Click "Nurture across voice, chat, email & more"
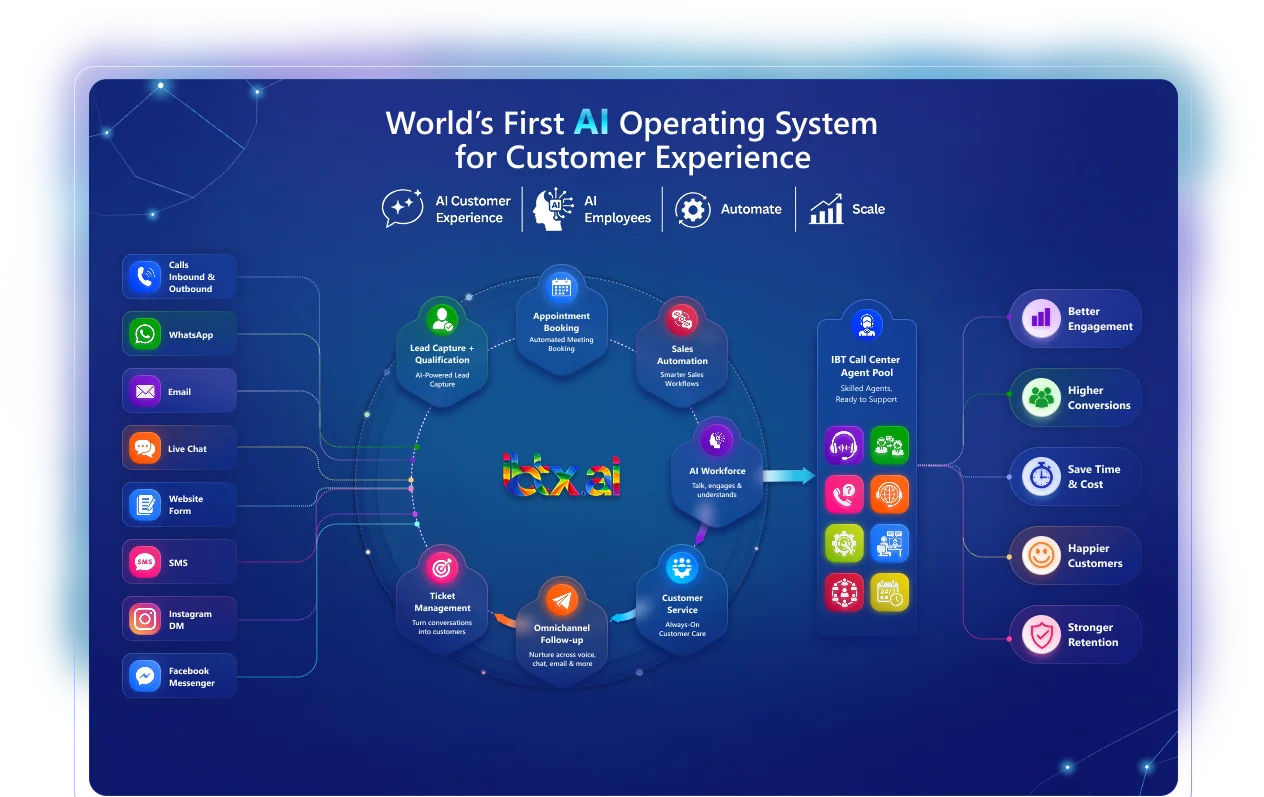This screenshot has width=1264, height=797. [x=561, y=659]
